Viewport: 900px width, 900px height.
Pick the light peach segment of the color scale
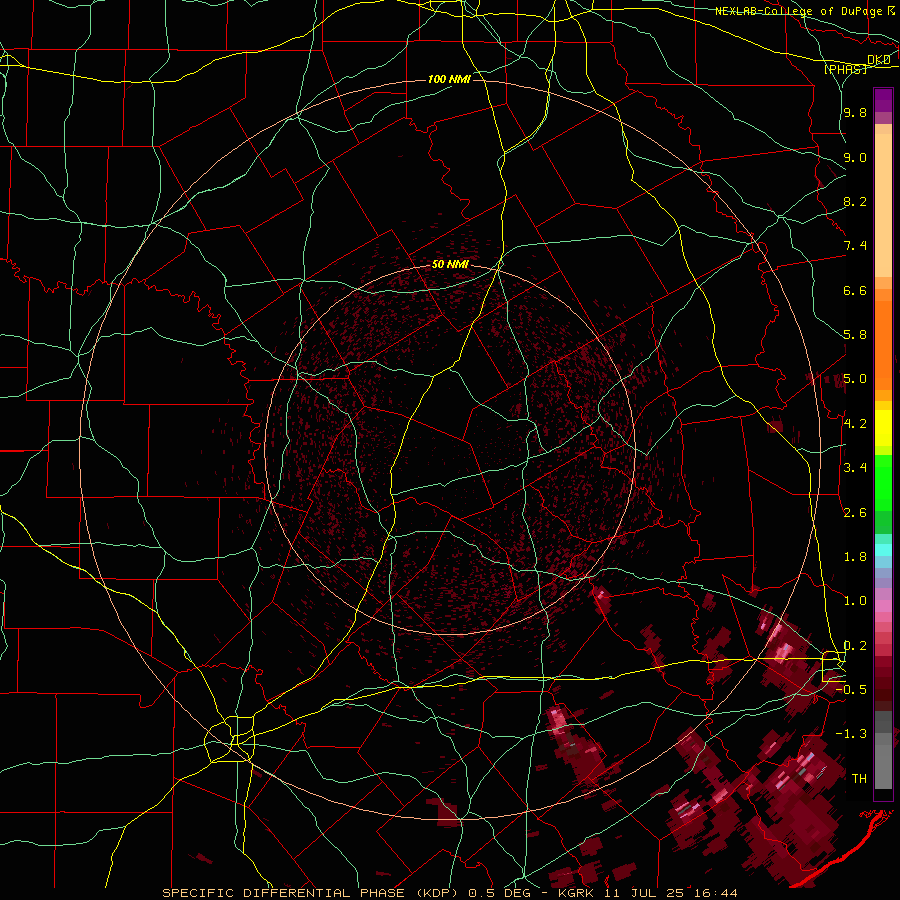(883, 205)
